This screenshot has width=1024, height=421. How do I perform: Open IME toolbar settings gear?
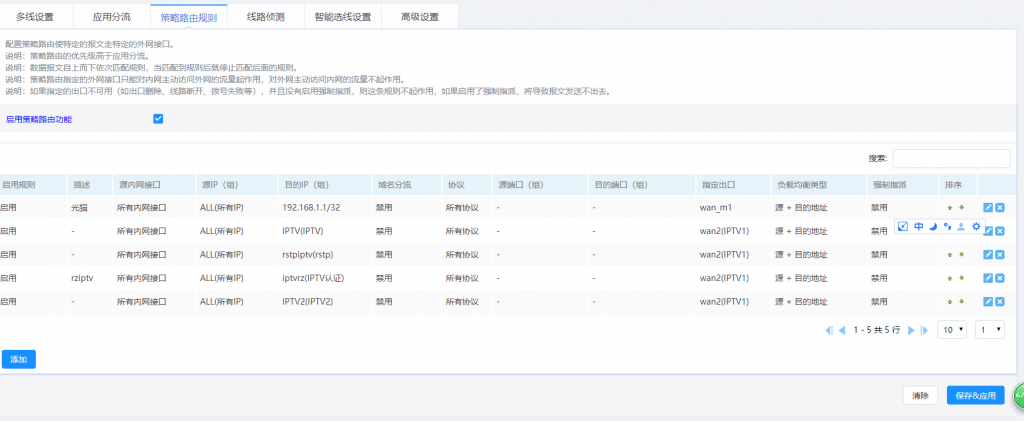[976, 227]
